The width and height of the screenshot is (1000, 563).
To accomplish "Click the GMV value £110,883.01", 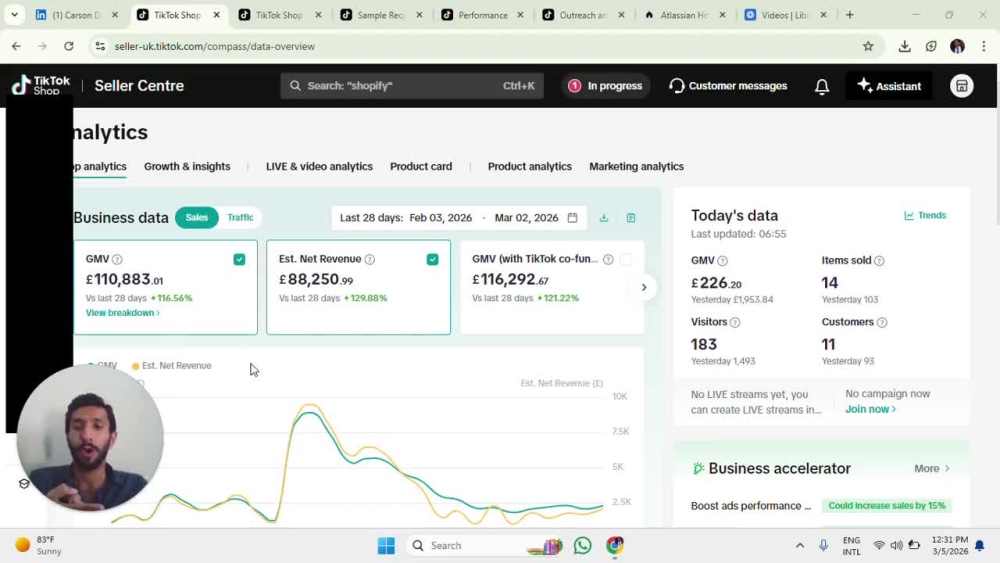I will coord(124,280).
